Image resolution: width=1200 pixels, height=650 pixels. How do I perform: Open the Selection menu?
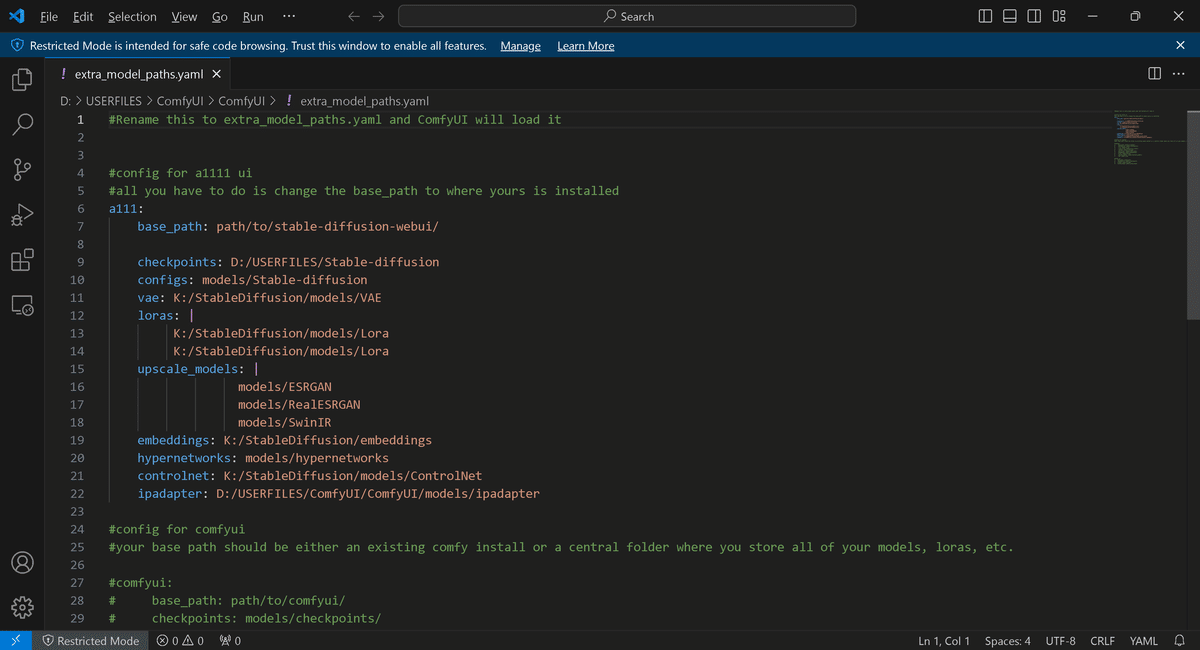click(x=131, y=16)
